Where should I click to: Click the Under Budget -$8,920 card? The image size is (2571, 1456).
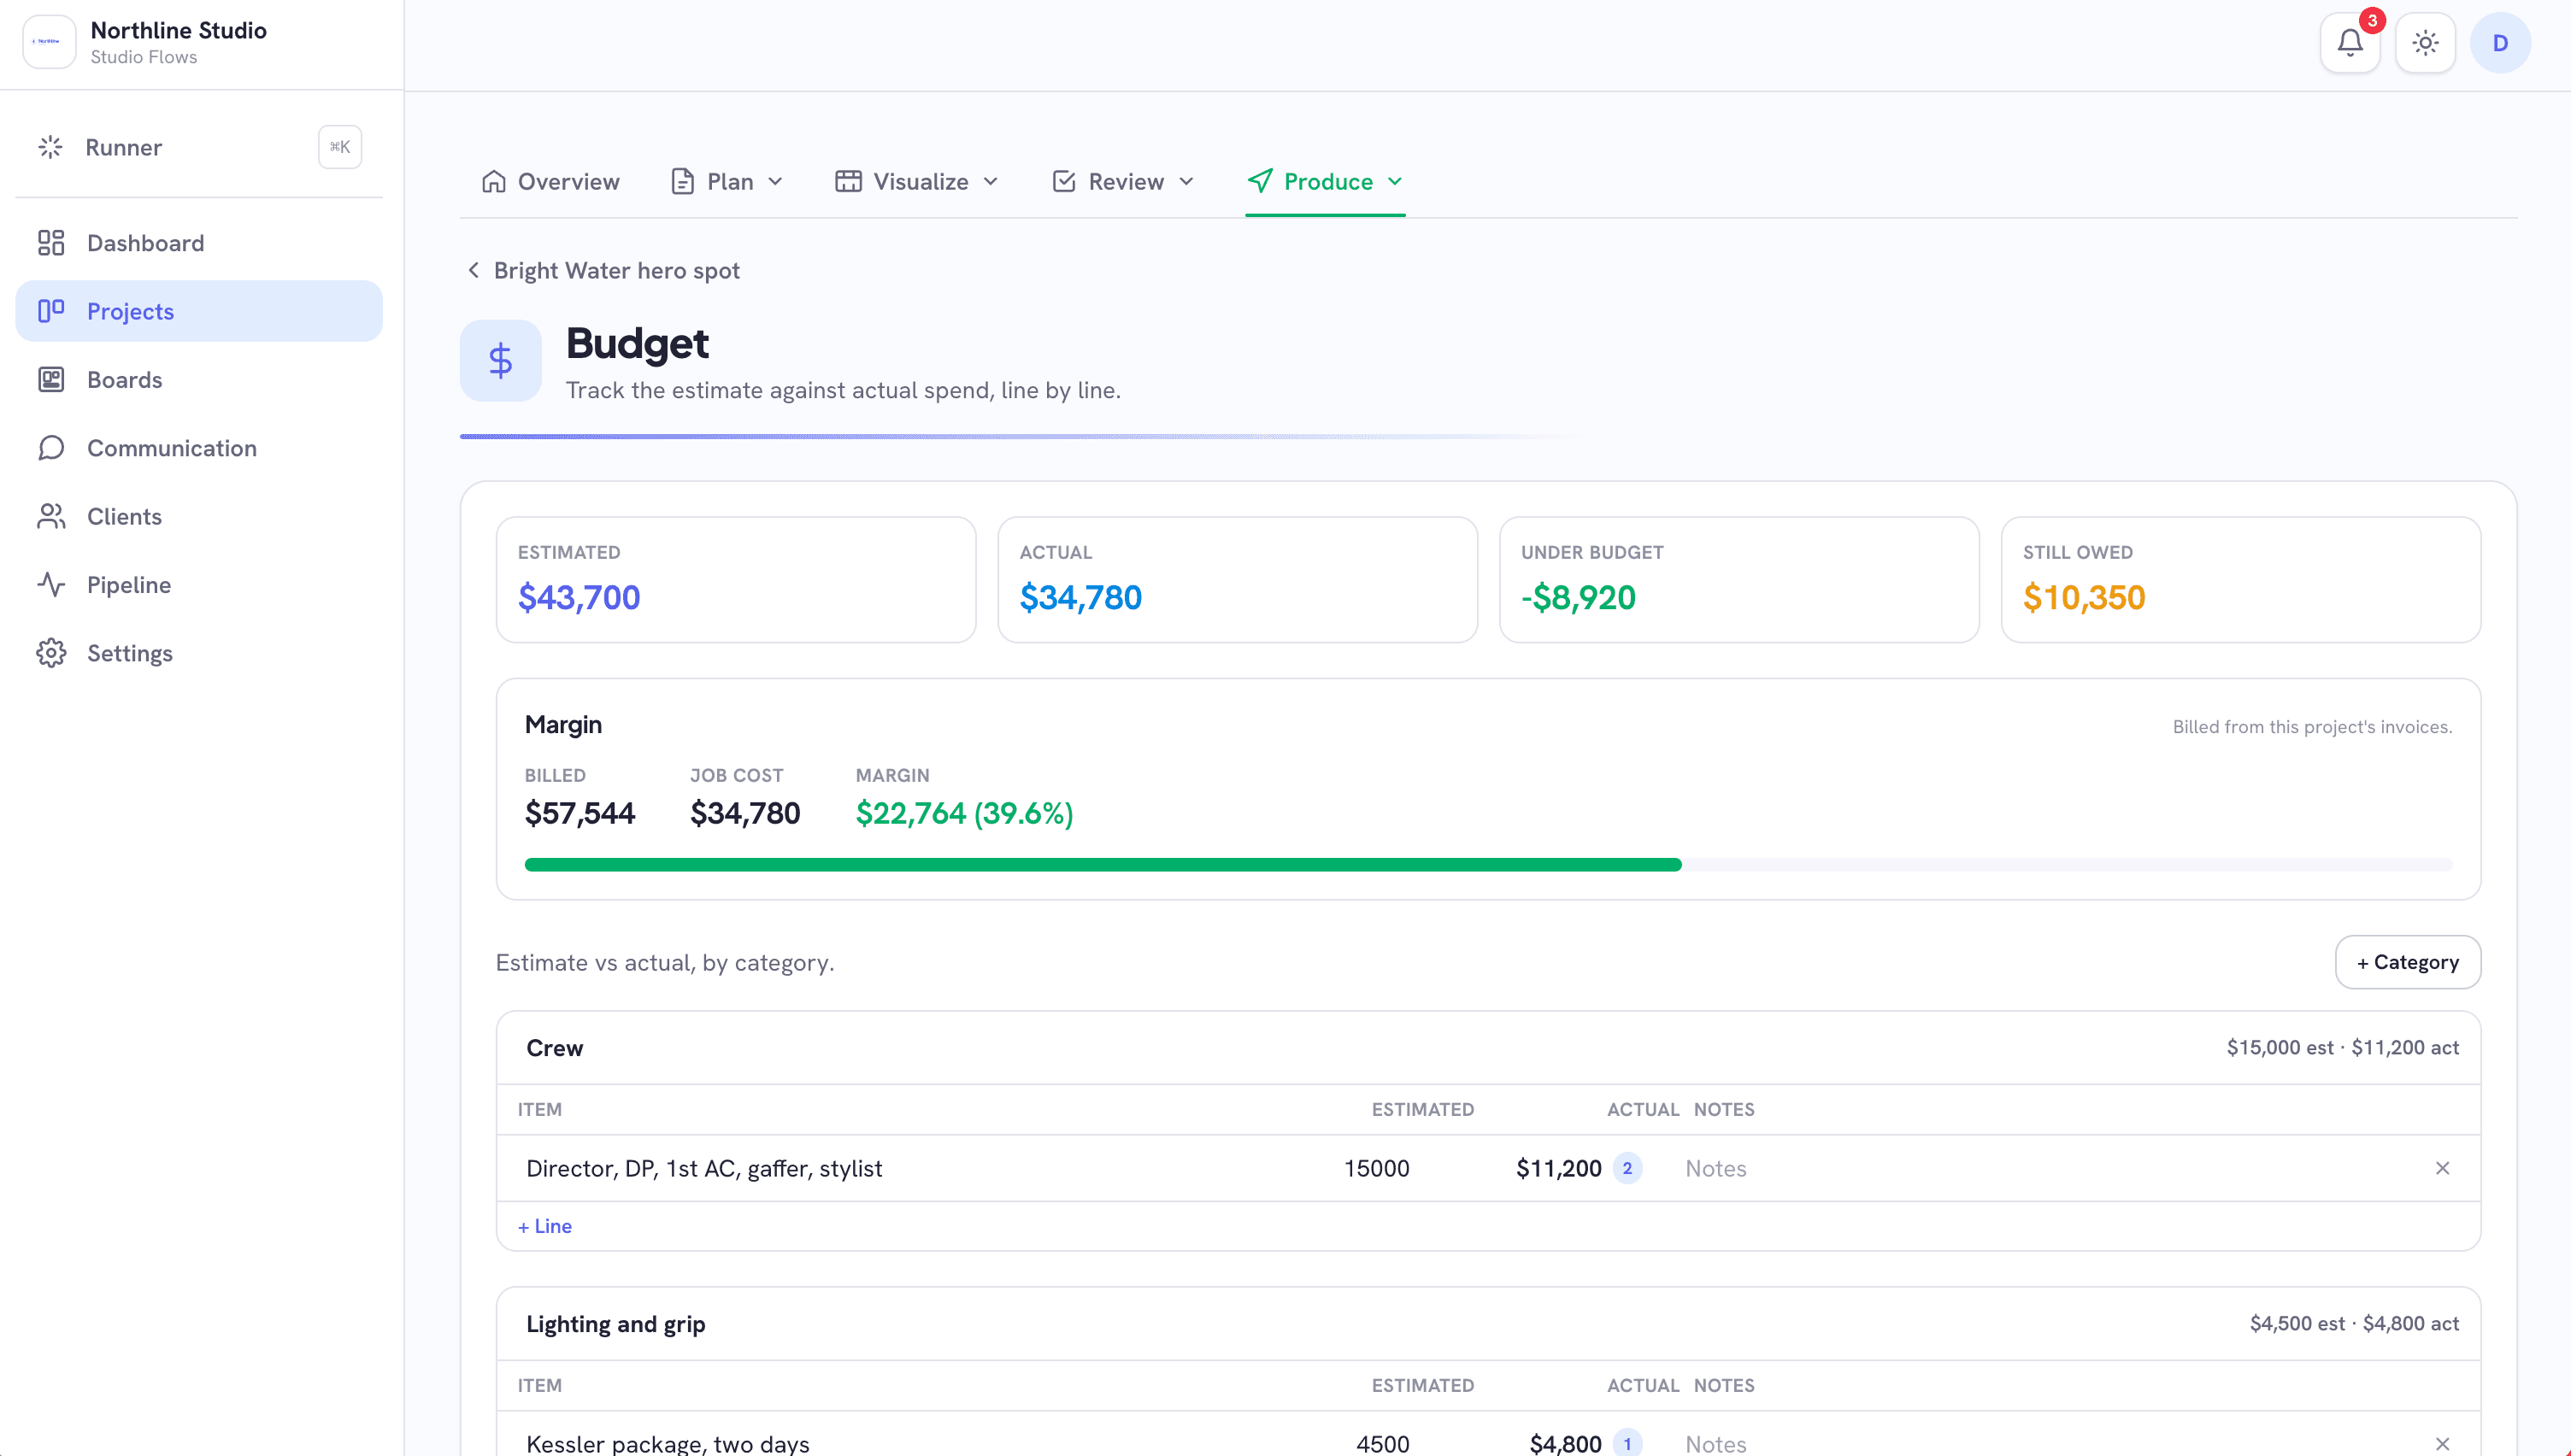[x=1739, y=580]
